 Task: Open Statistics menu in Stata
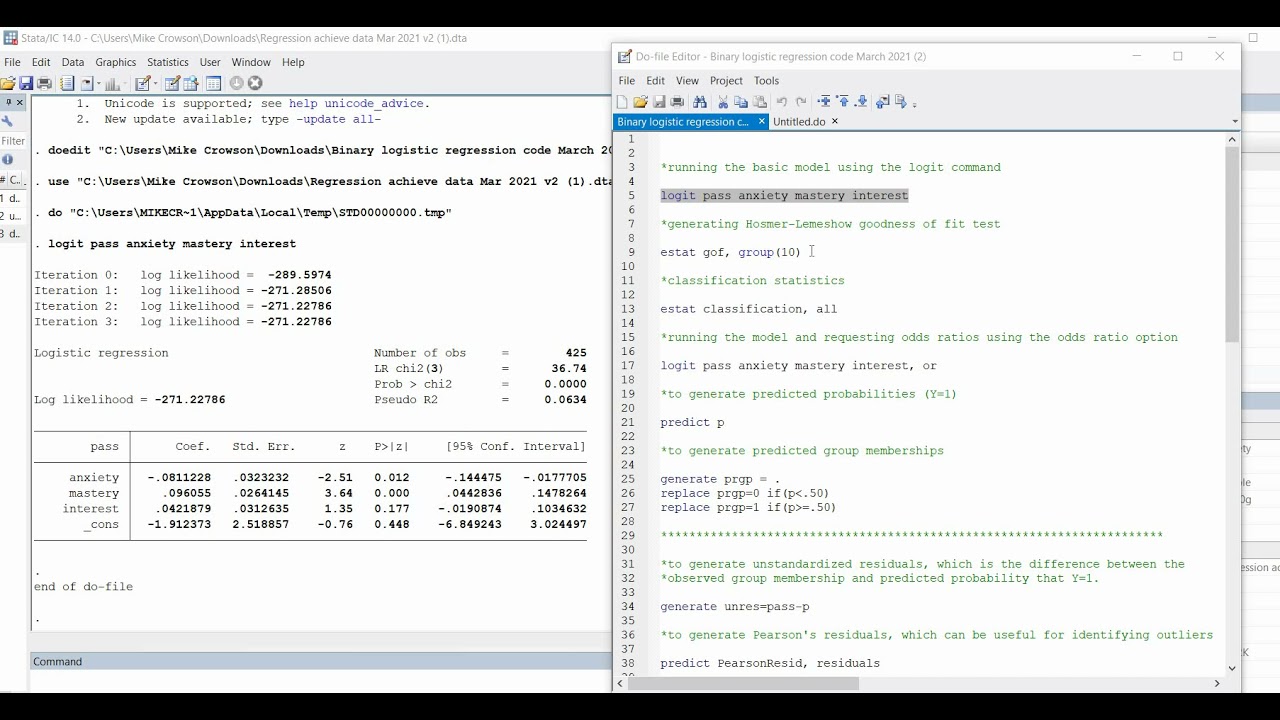coord(168,62)
